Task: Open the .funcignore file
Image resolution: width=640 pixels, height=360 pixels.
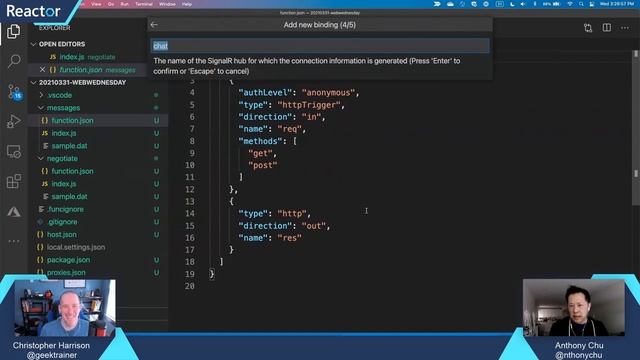Action: coord(65,209)
